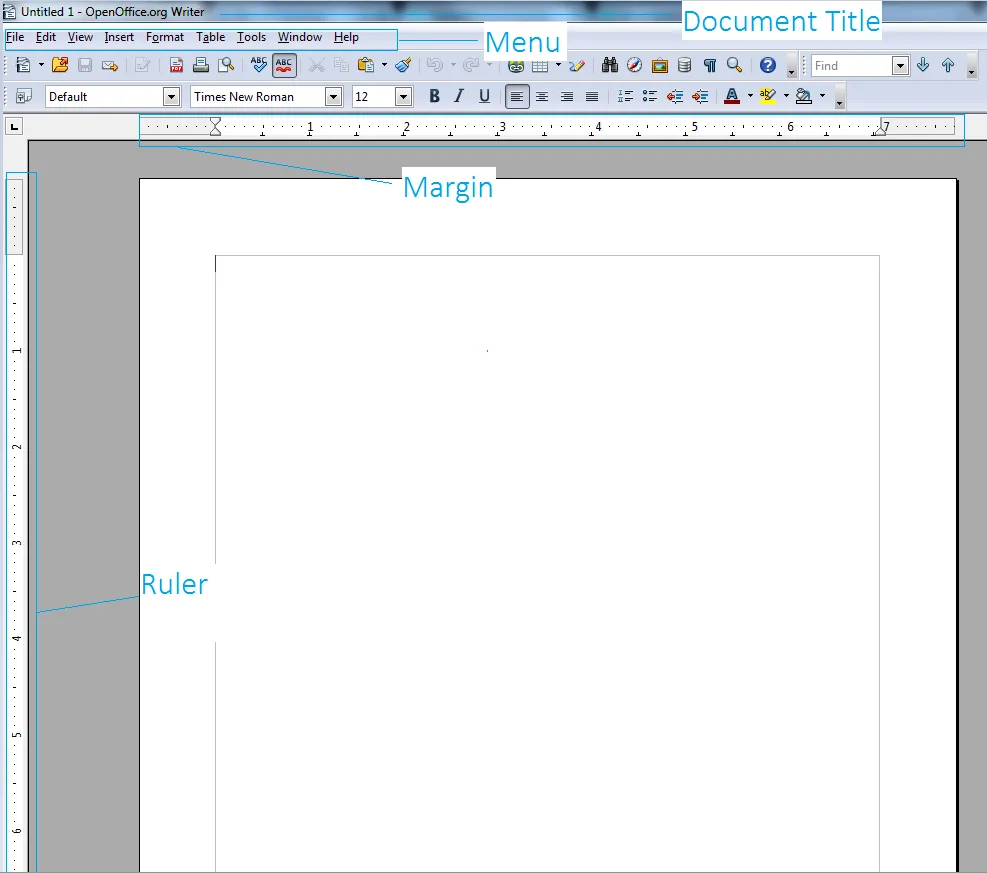The width and height of the screenshot is (987, 873).
Task: Click the Redo arrow icon
Action: tap(471, 65)
